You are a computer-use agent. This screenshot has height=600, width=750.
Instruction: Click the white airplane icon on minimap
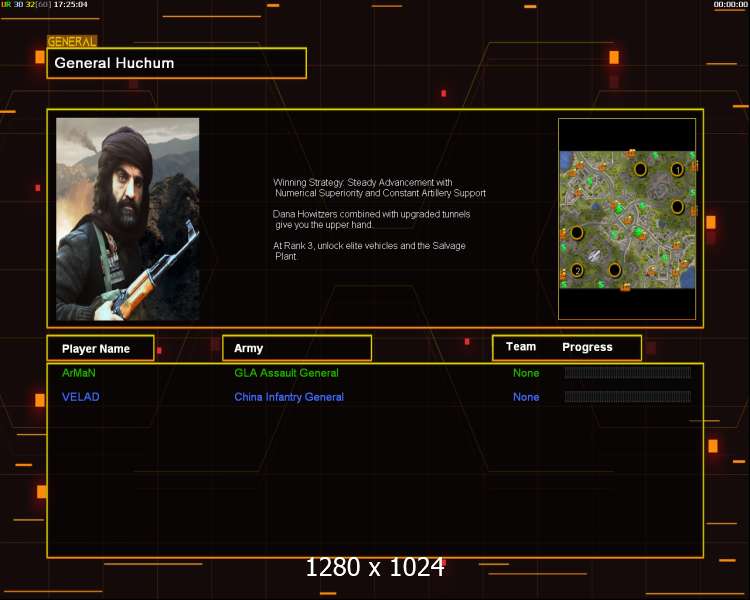click(593, 257)
